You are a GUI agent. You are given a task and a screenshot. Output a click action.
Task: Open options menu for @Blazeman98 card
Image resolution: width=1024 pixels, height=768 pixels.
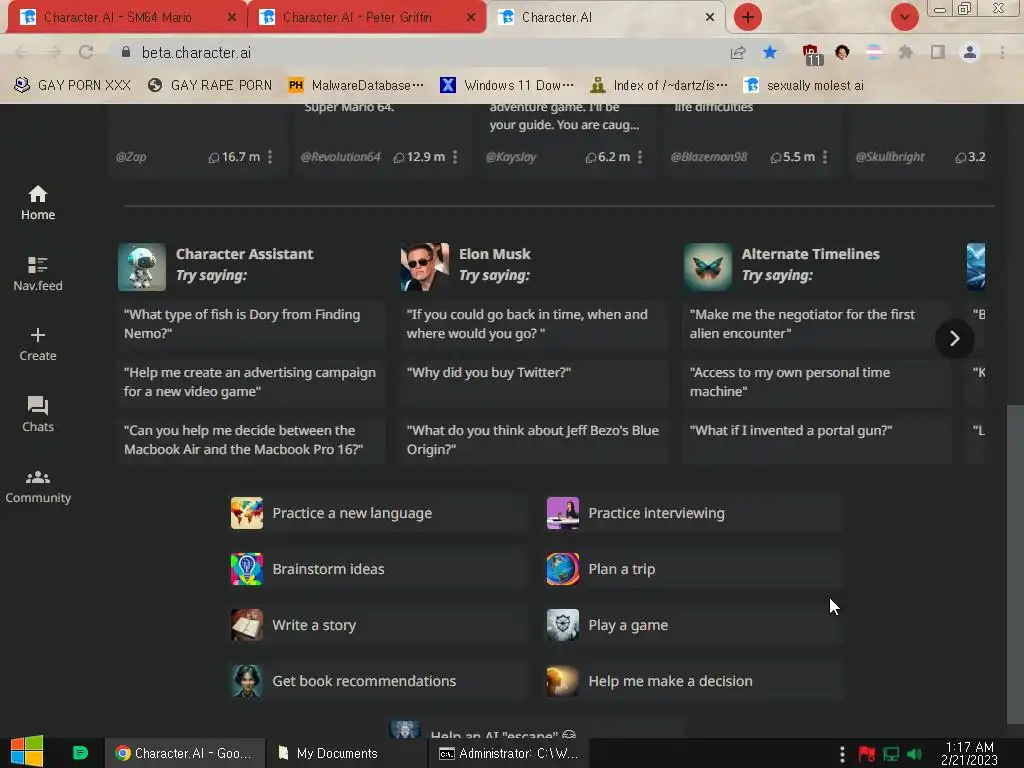point(825,157)
